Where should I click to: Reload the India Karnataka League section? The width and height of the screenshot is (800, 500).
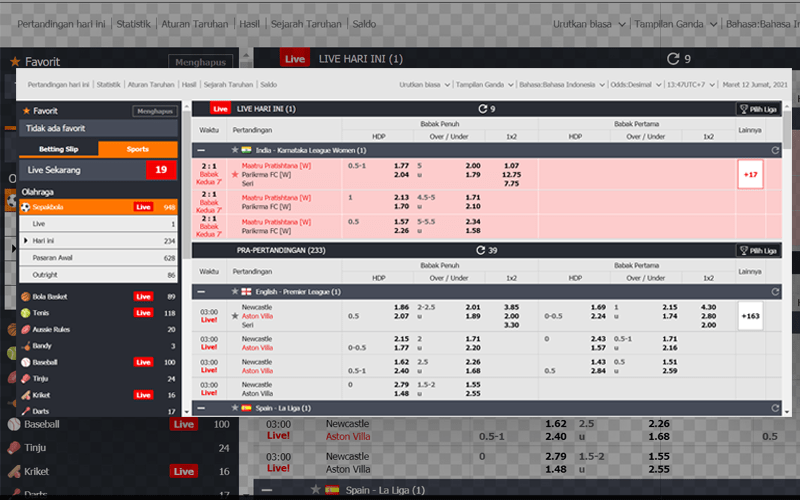775,150
